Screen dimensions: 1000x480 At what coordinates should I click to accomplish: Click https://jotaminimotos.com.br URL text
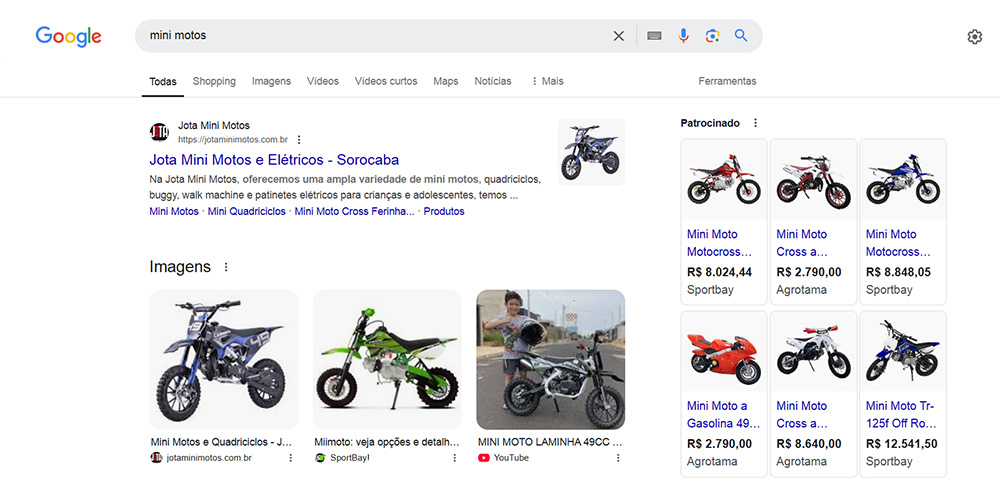pyautogui.click(x=233, y=140)
